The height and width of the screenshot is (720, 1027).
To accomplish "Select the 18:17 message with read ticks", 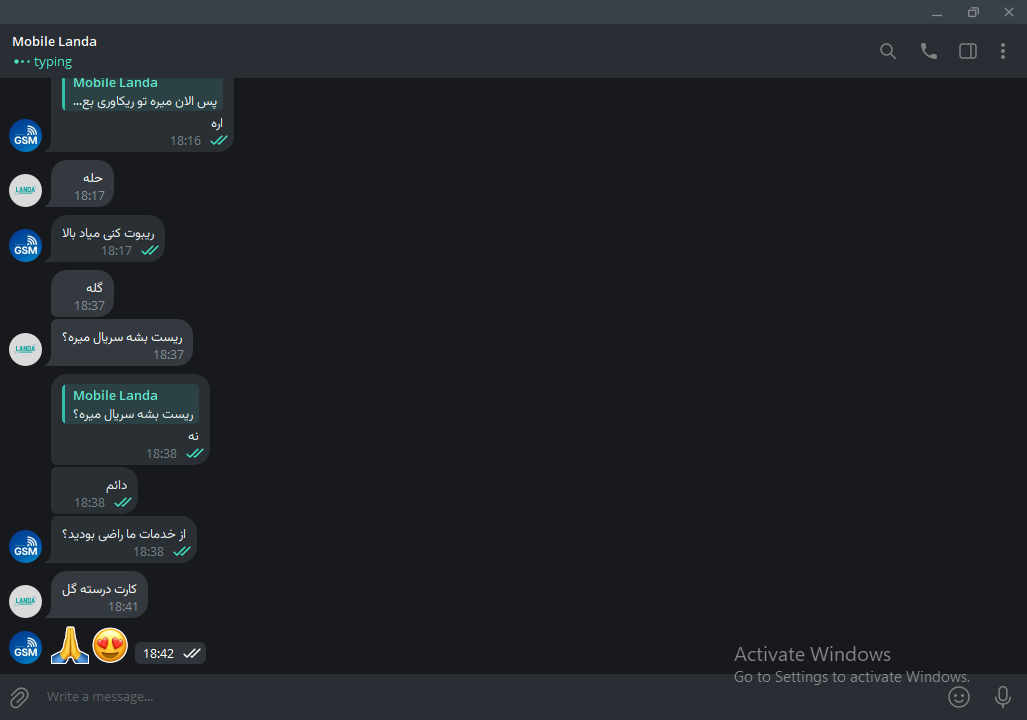I will click(107, 238).
